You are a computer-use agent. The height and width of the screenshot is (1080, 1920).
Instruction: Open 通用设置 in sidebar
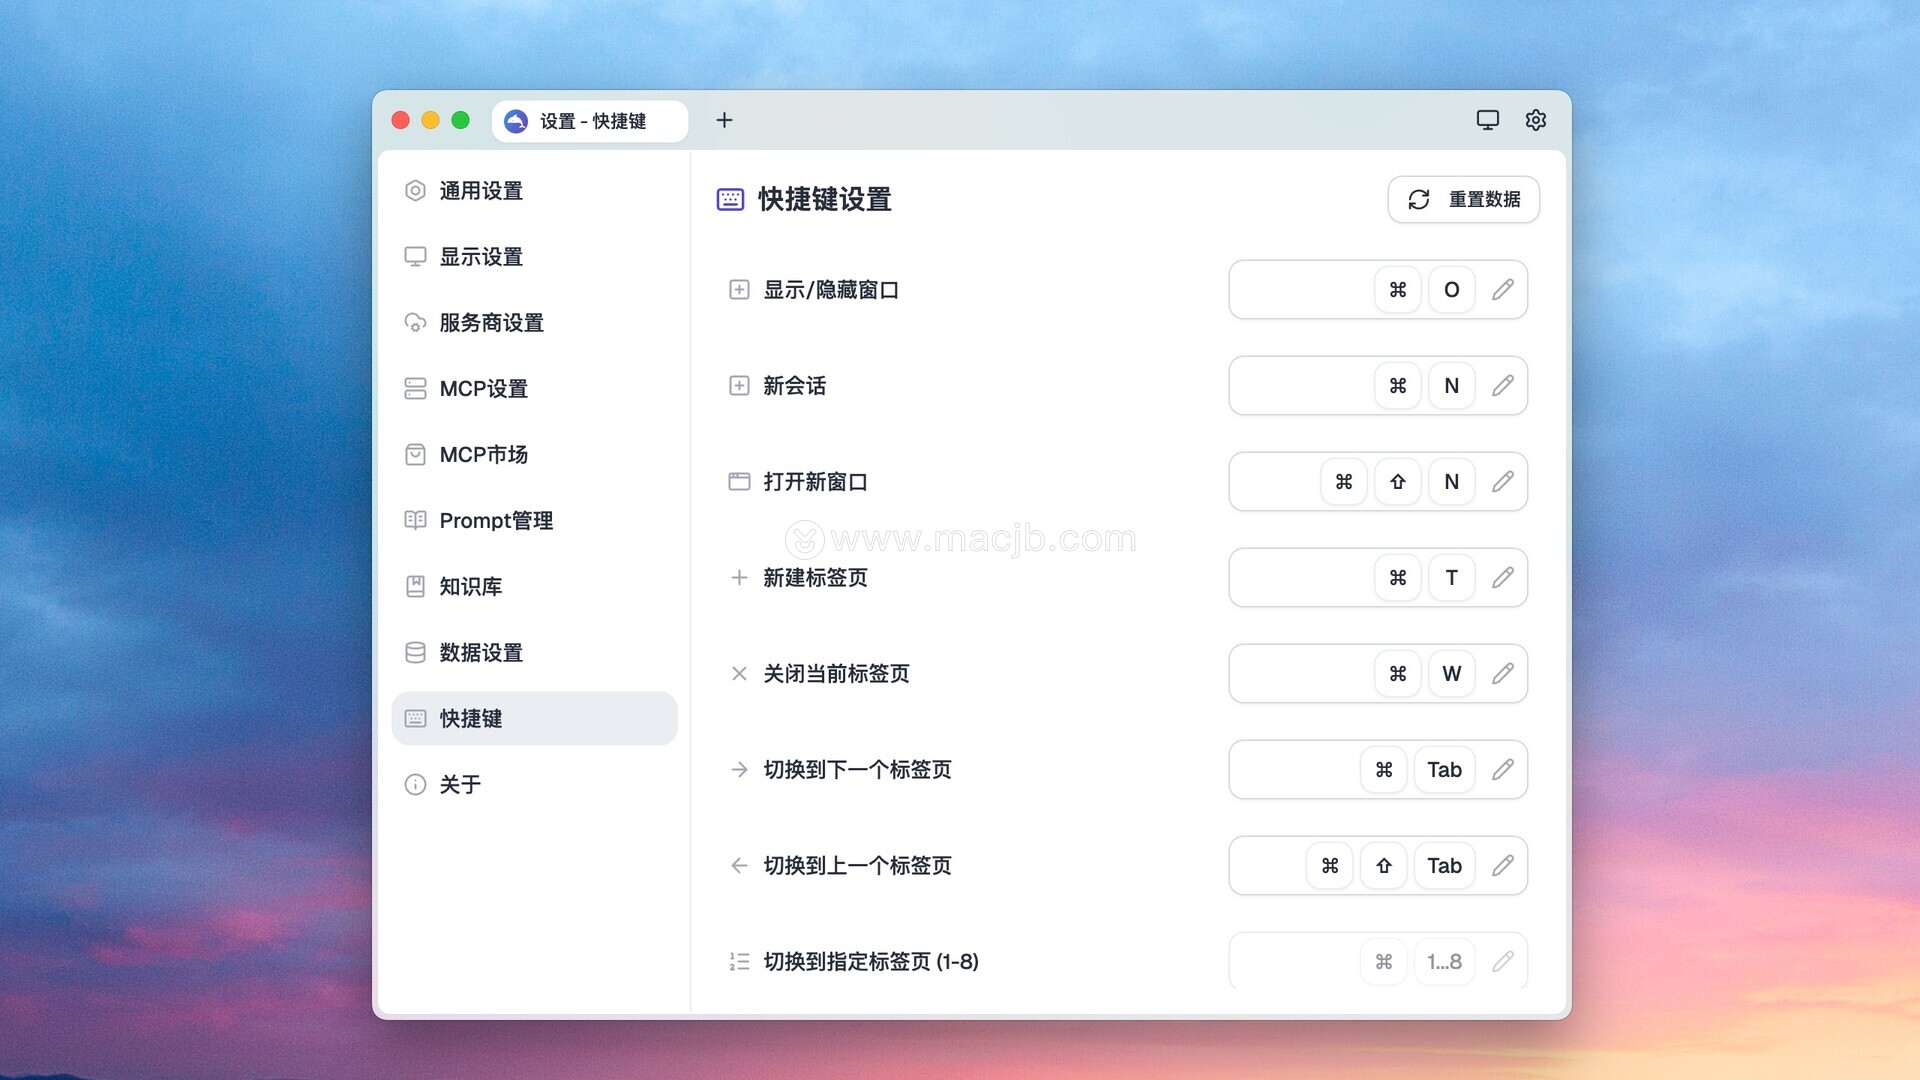pos(481,191)
